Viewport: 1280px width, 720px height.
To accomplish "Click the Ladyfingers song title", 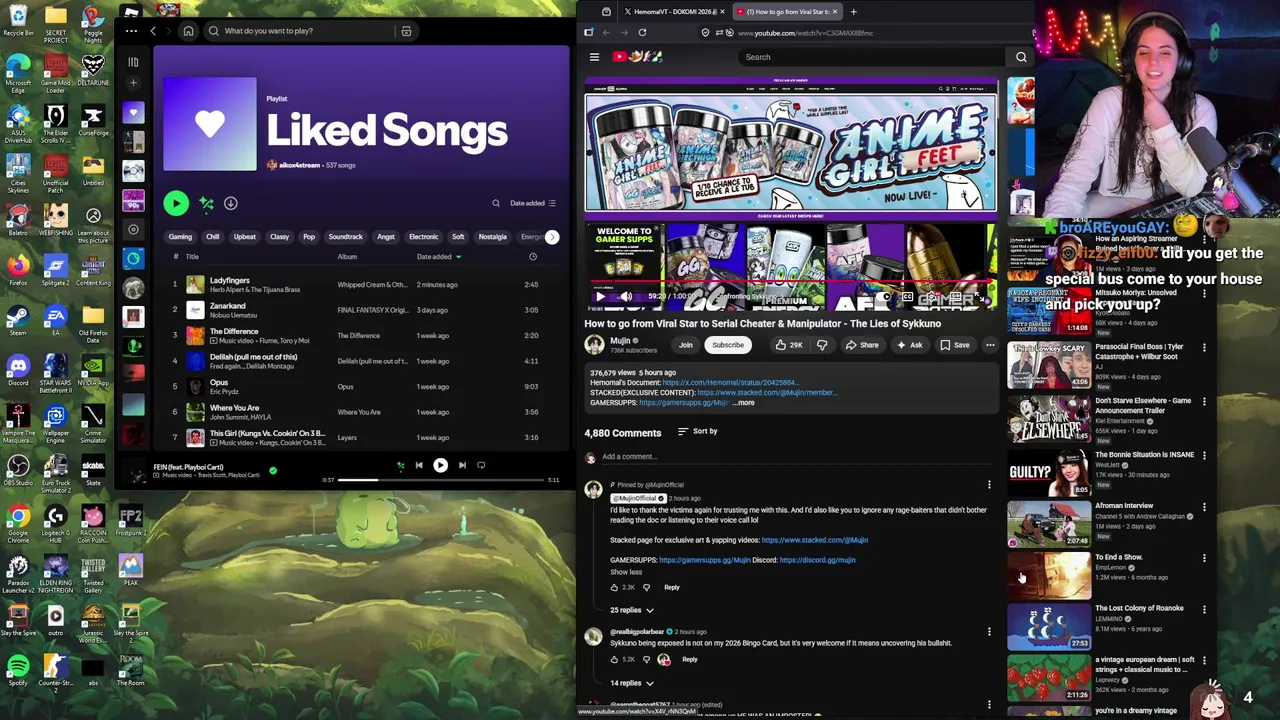I will point(230,280).
